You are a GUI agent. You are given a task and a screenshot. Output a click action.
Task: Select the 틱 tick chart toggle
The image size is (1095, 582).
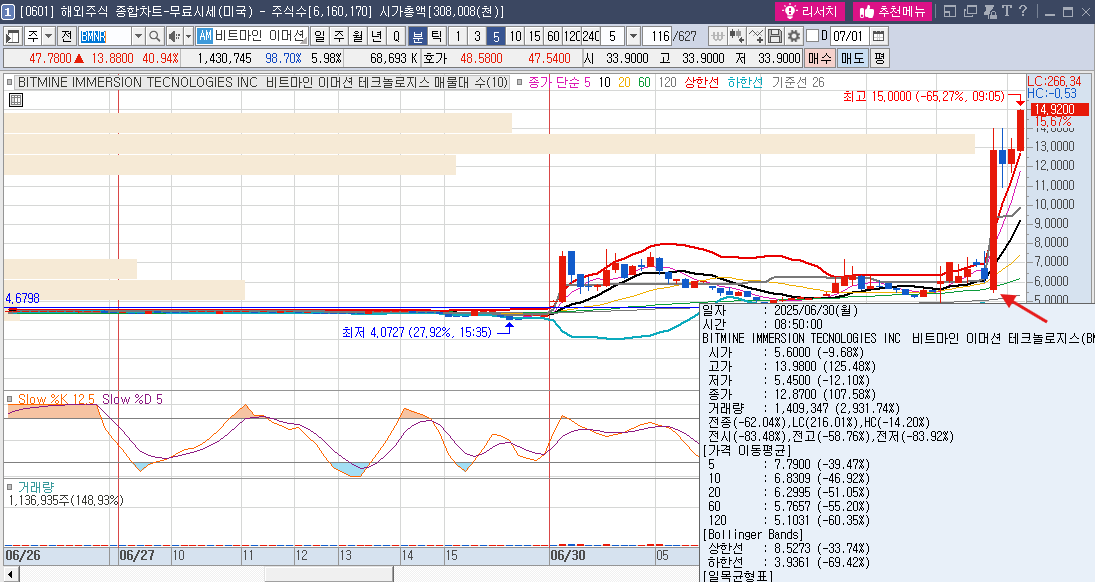point(436,36)
